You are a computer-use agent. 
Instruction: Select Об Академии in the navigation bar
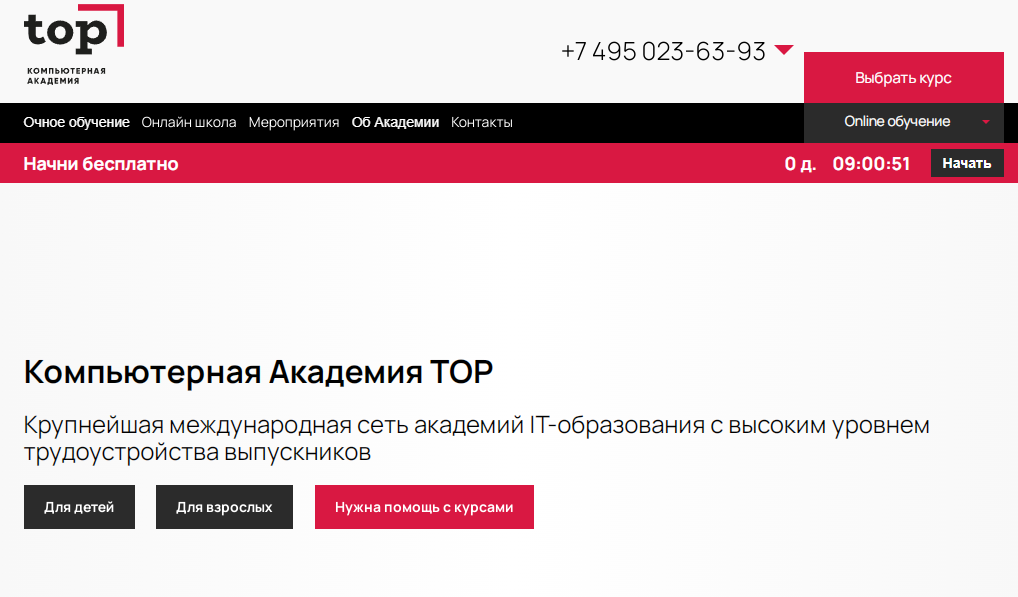coord(395,122)
